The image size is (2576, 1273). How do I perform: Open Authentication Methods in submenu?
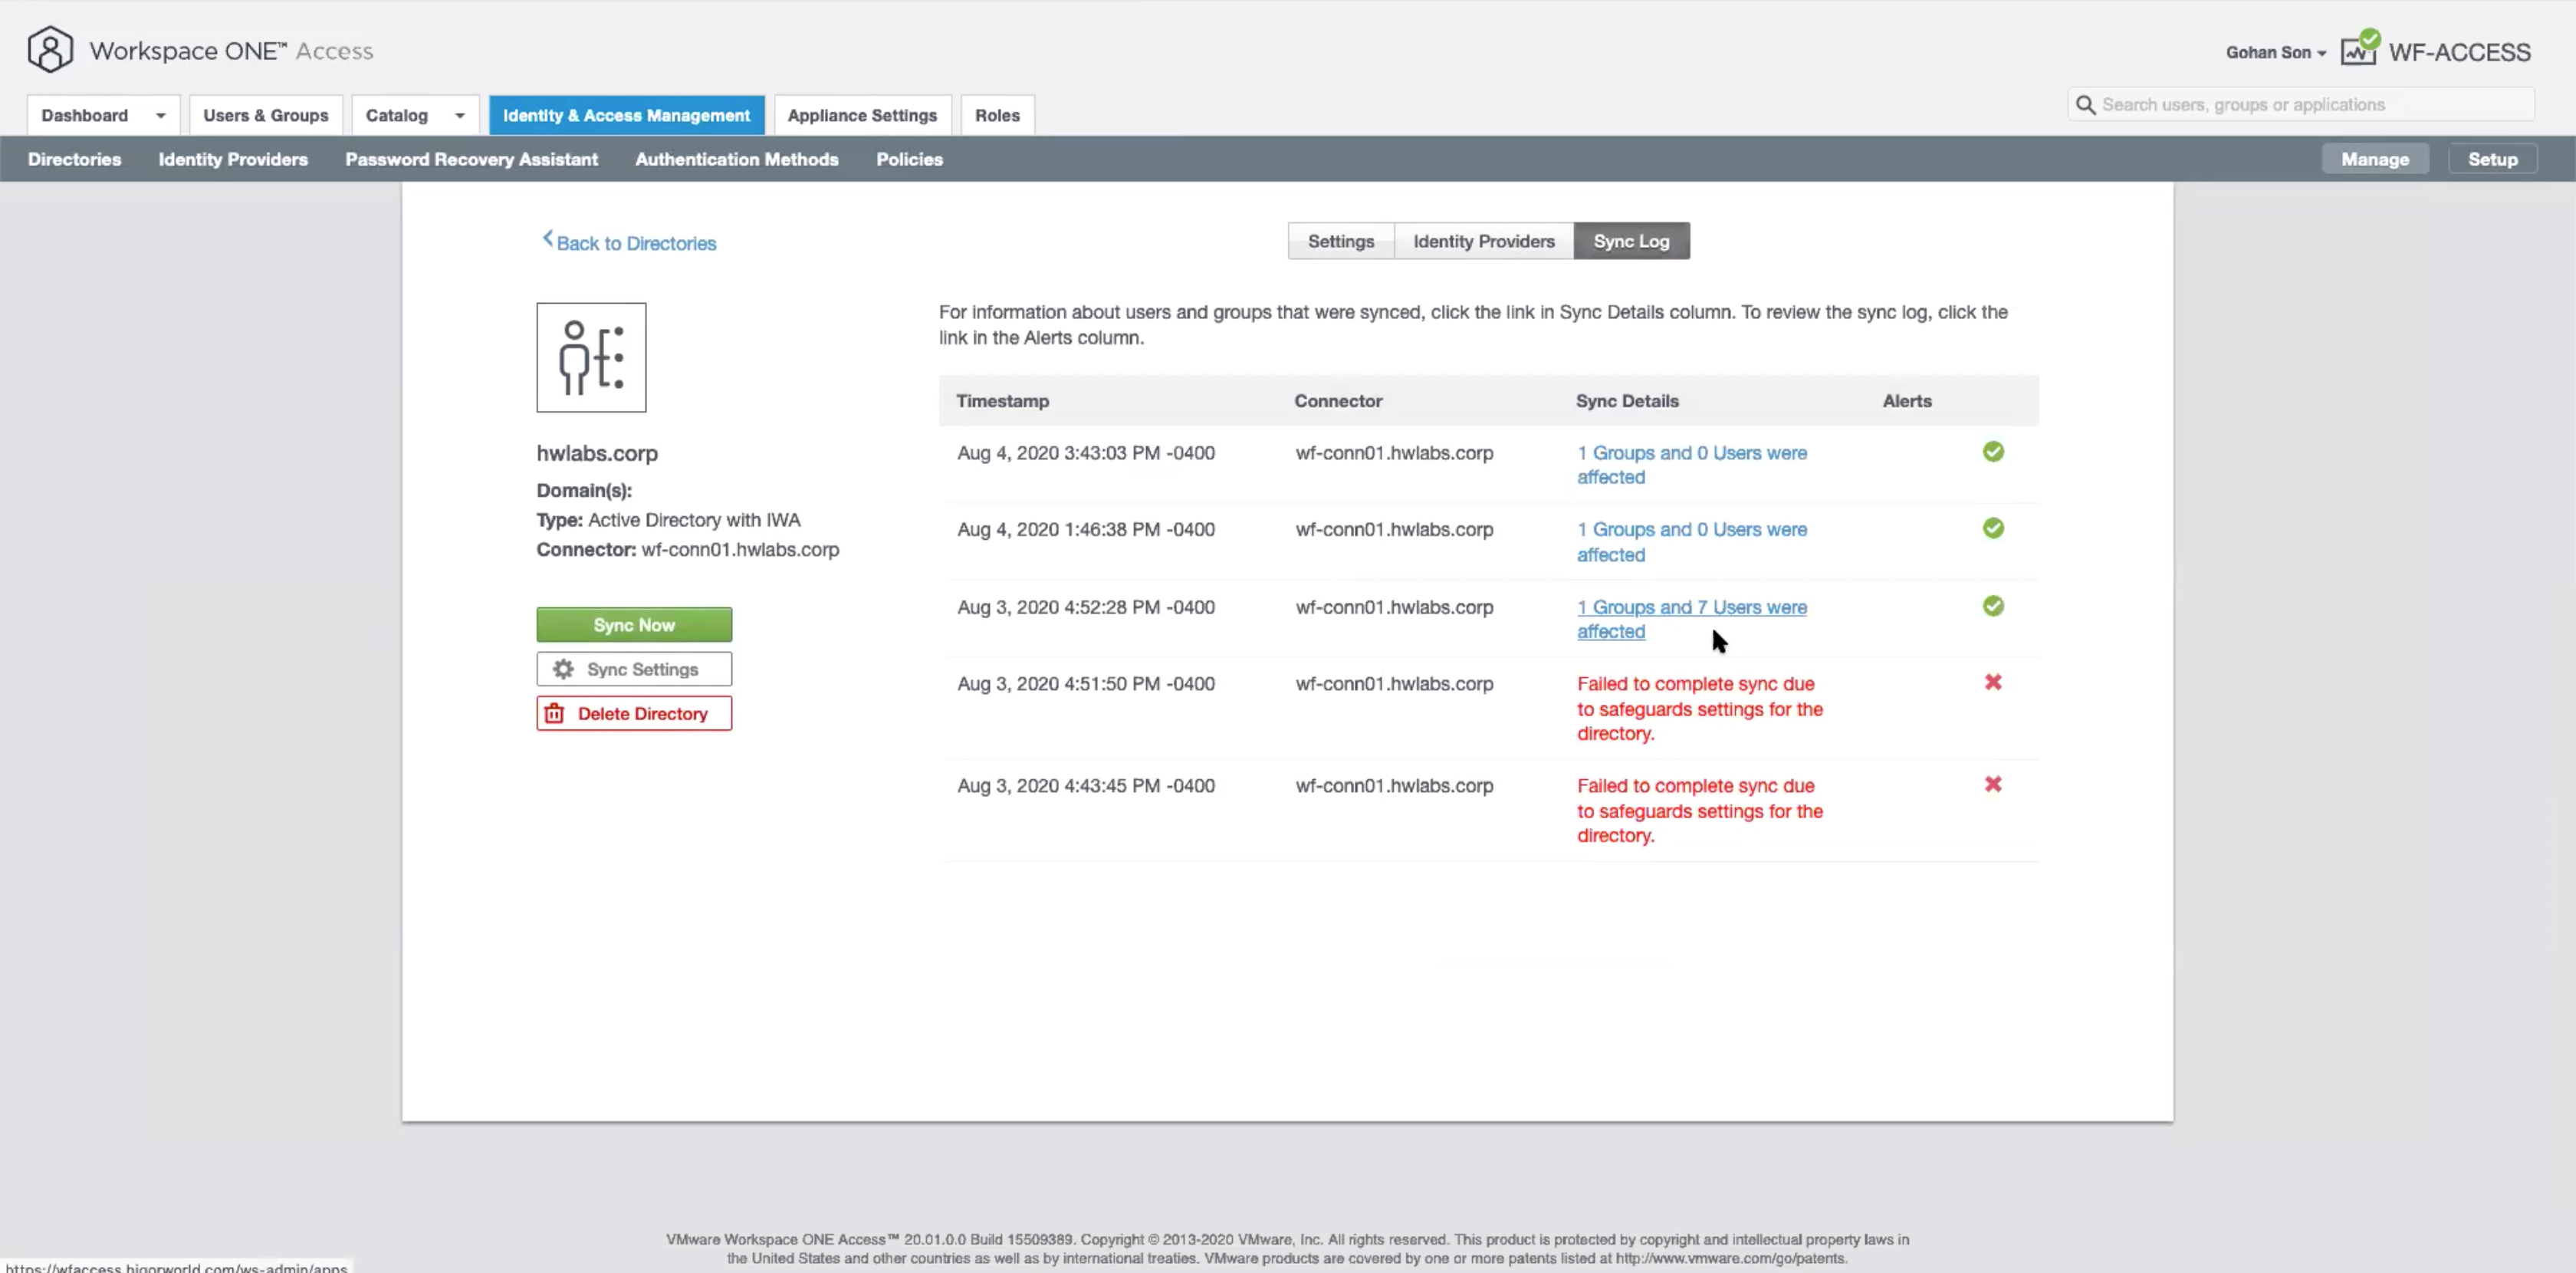pyautogui.click(x=736, y=159)
